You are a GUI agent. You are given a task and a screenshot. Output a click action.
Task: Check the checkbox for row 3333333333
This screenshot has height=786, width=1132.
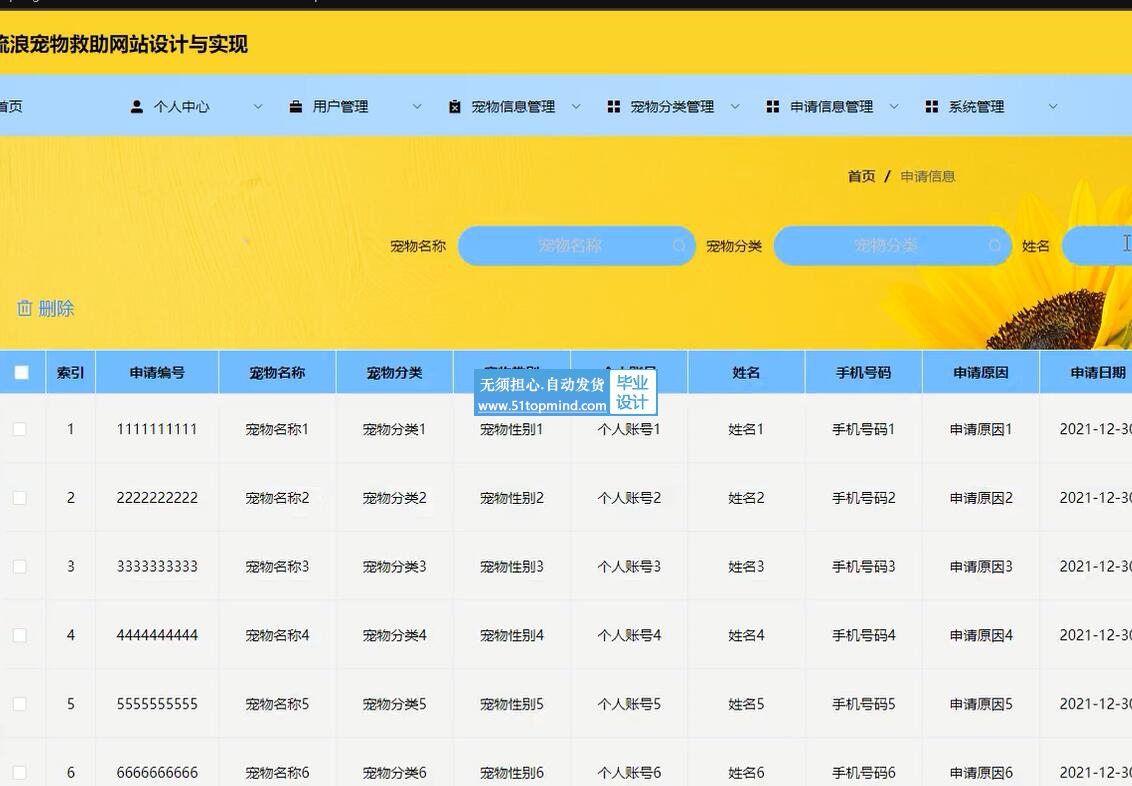[x=20, y=567]
